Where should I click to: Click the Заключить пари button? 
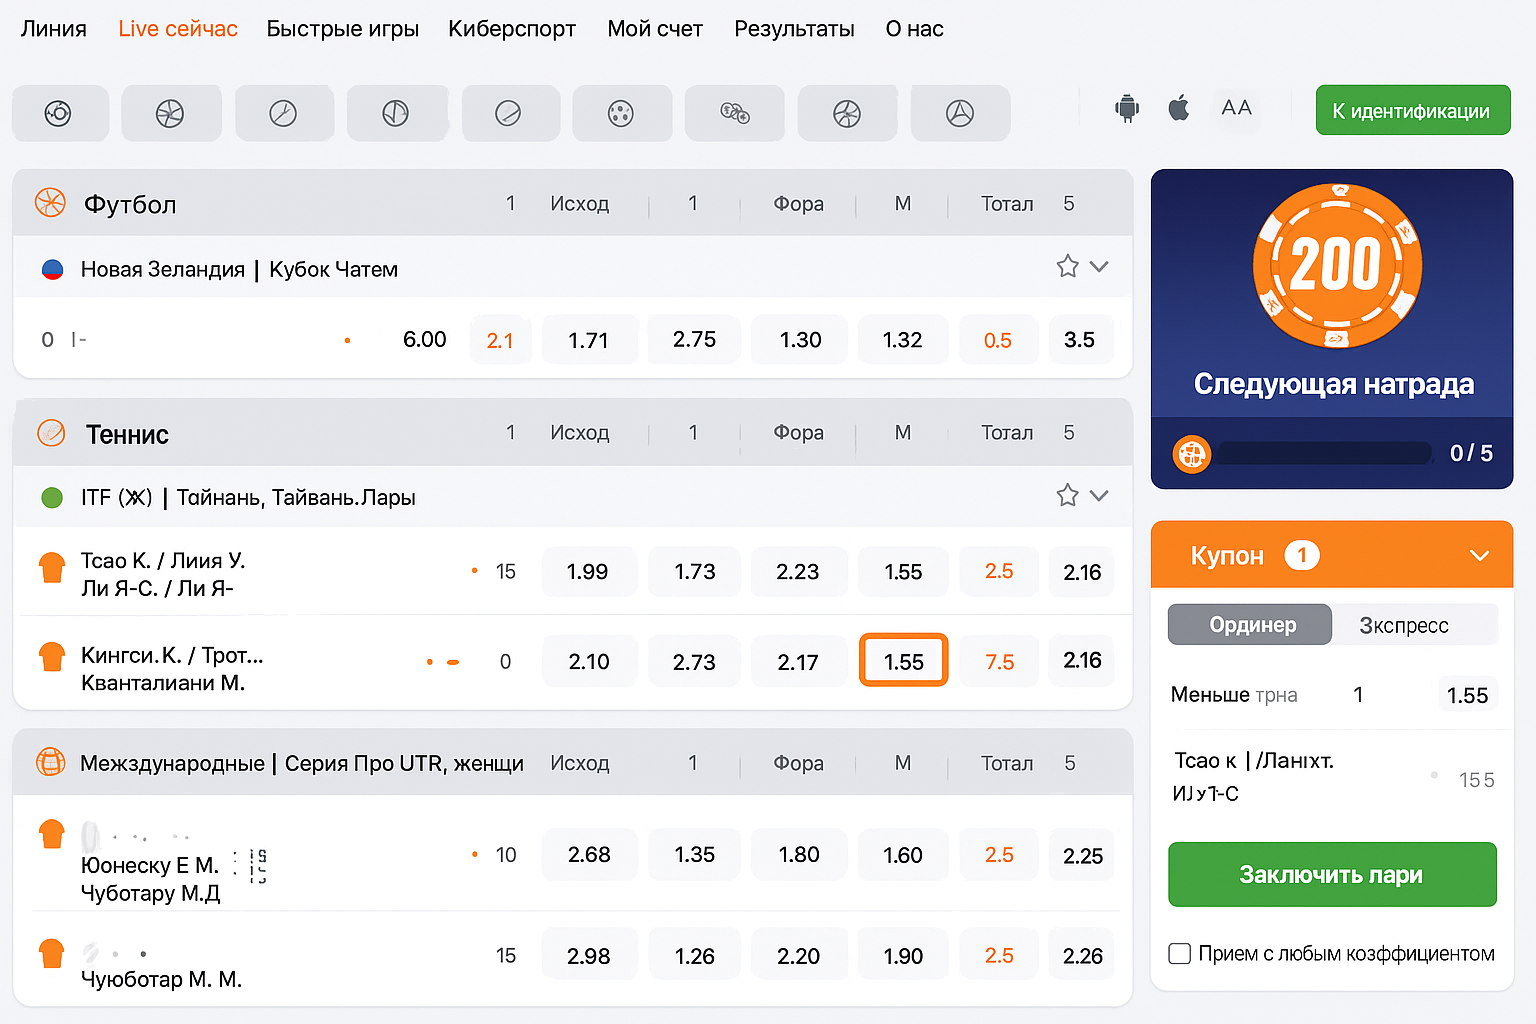click(1332, 875)
